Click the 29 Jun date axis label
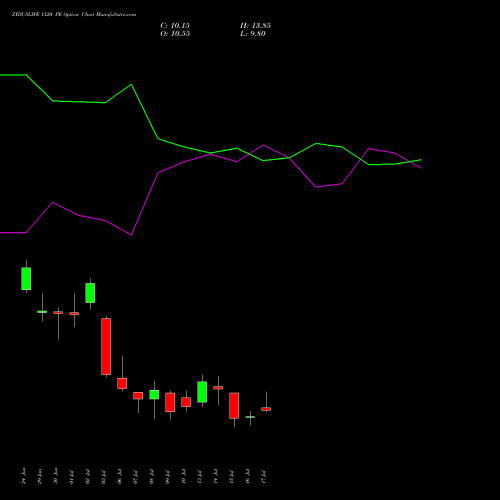The image size is (500, 500). [40, 476]
